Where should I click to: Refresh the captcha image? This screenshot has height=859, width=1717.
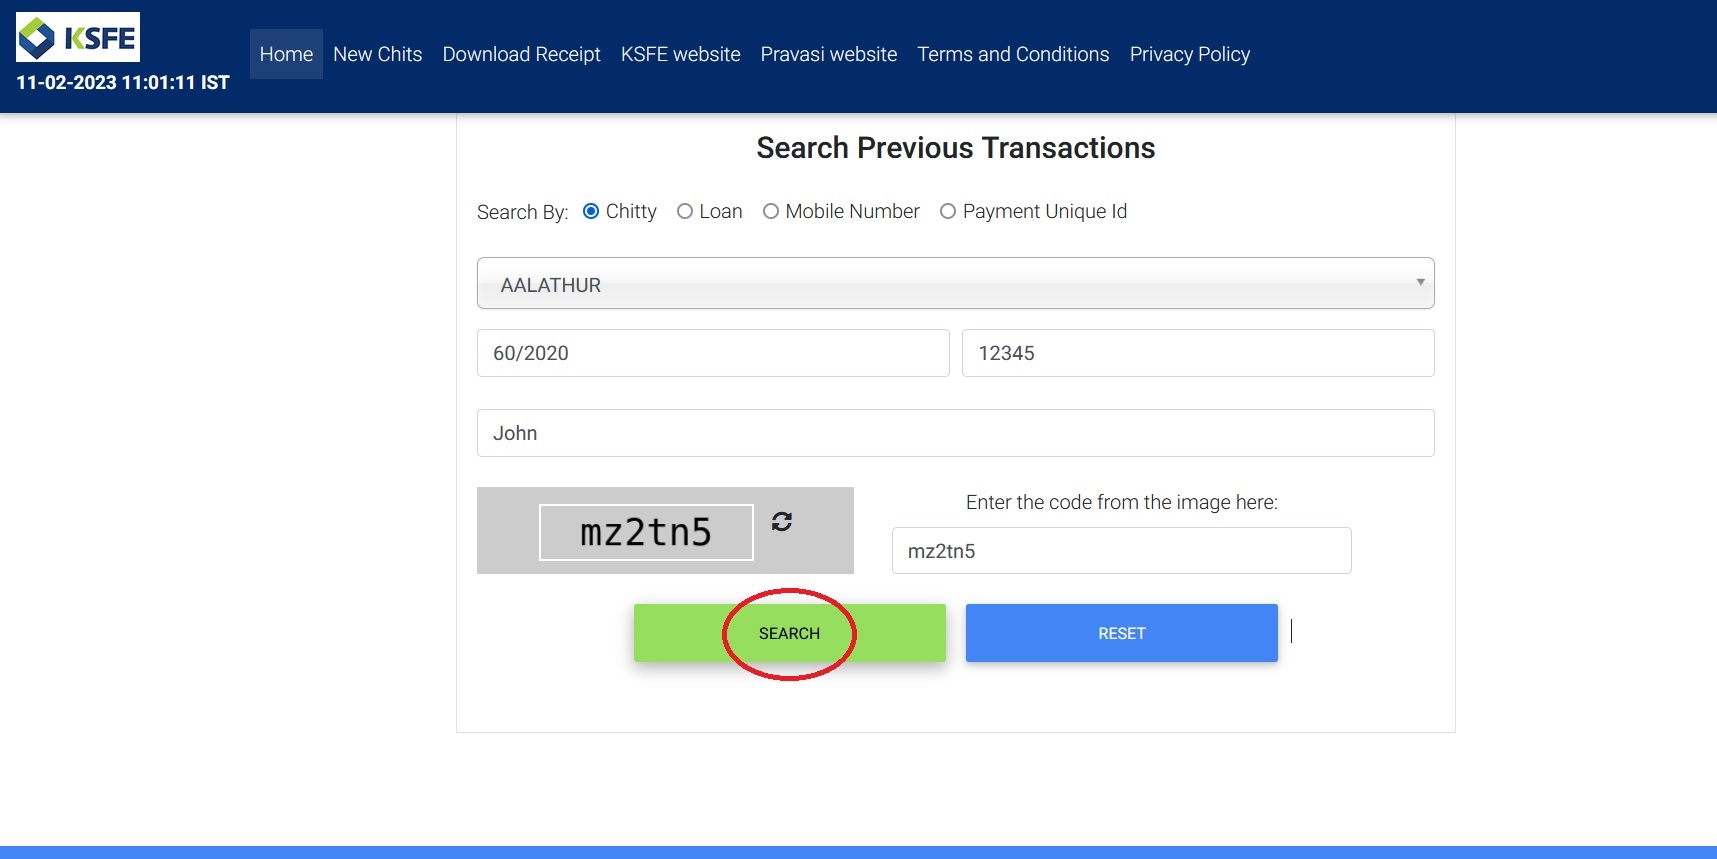(x=782, y=521)
